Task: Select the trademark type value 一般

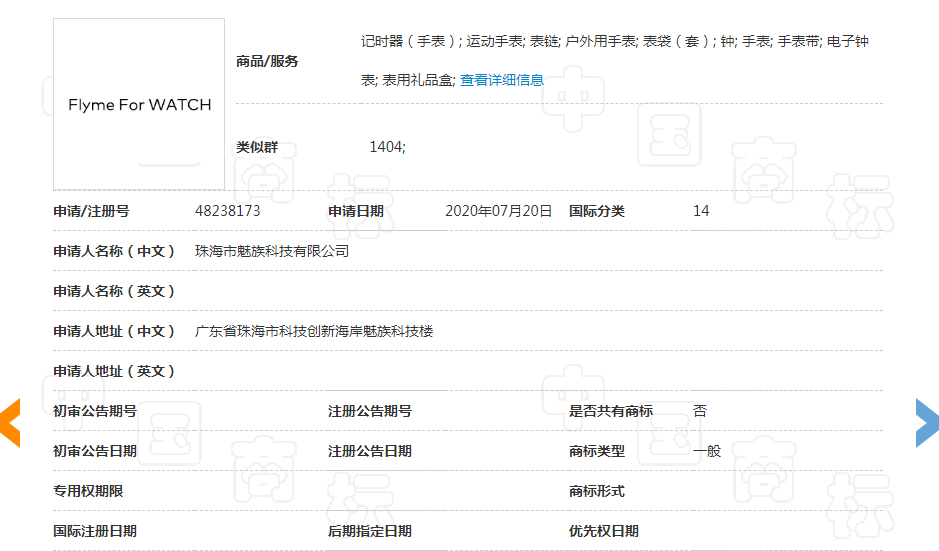Action: [x=707, y=451]
